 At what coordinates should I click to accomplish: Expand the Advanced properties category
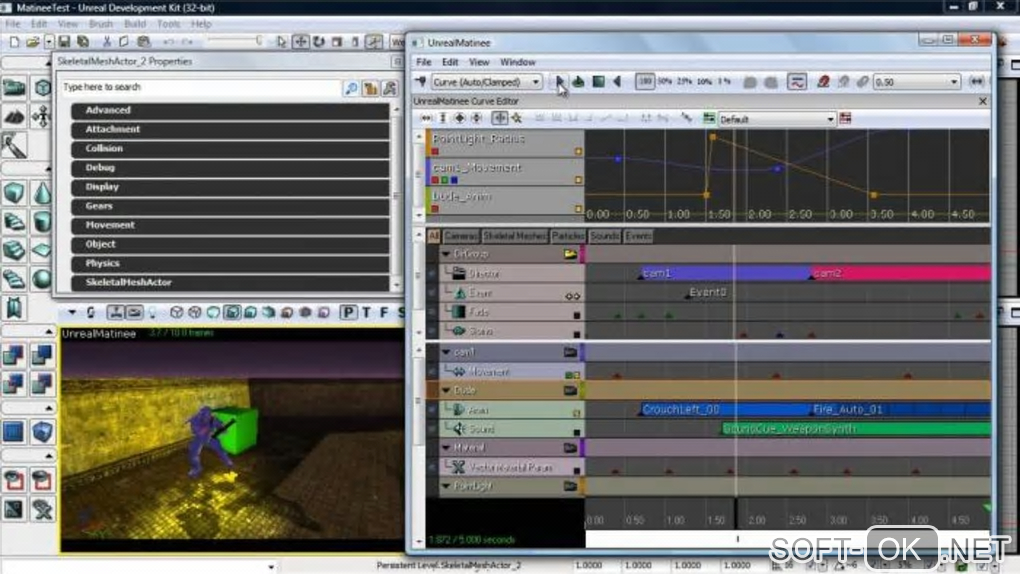(x=230, y=111)
